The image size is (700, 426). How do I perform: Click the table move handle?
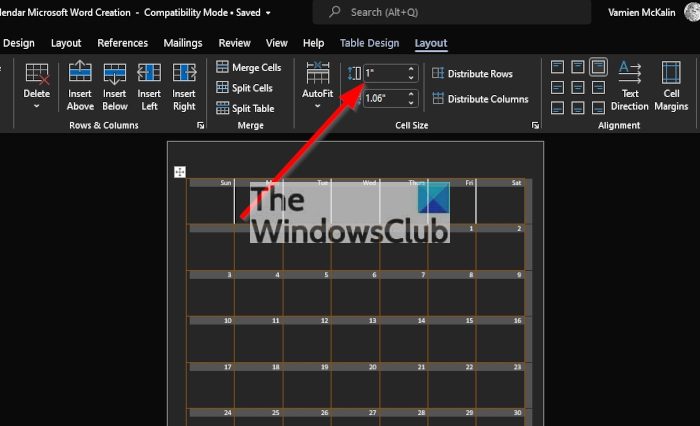179,172
